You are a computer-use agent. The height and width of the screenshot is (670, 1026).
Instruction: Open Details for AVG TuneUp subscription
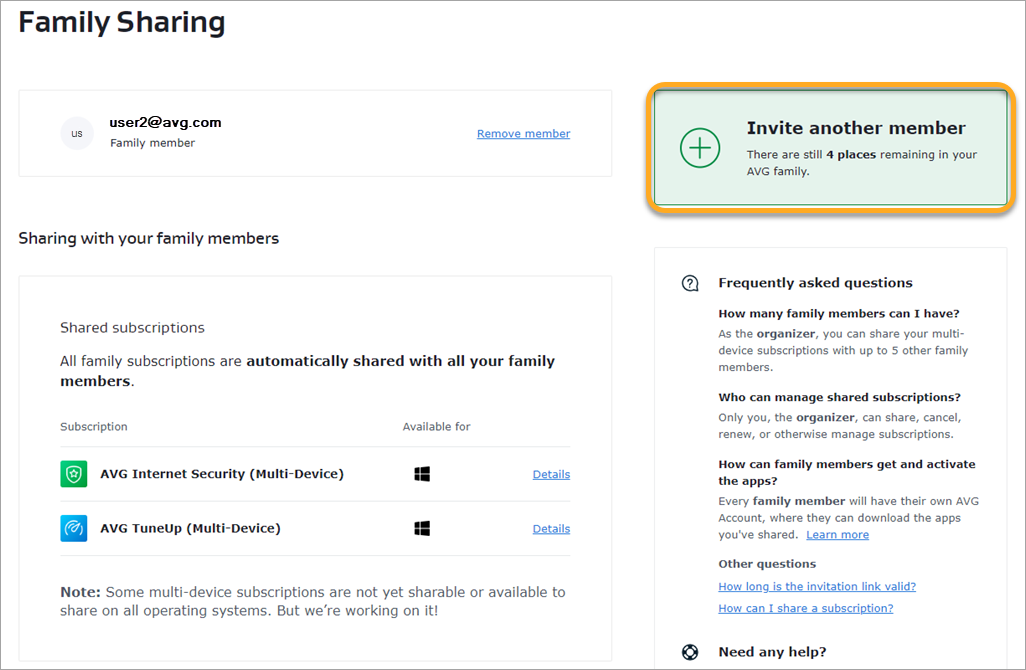point(551,529)
